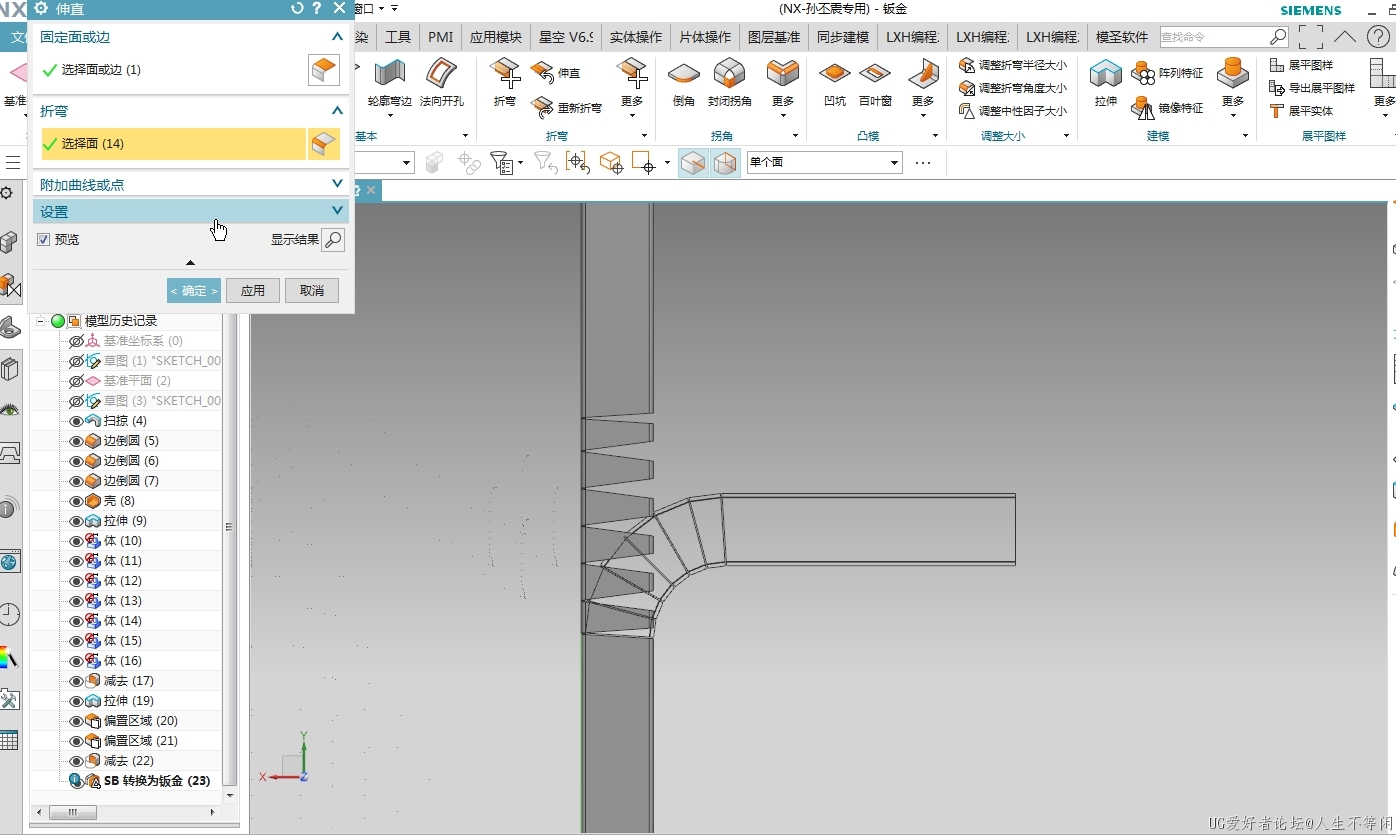Click 导出展平图样 export flat pattern
The width and height of the screenshot is (1396, 835).
point(1312,88)
